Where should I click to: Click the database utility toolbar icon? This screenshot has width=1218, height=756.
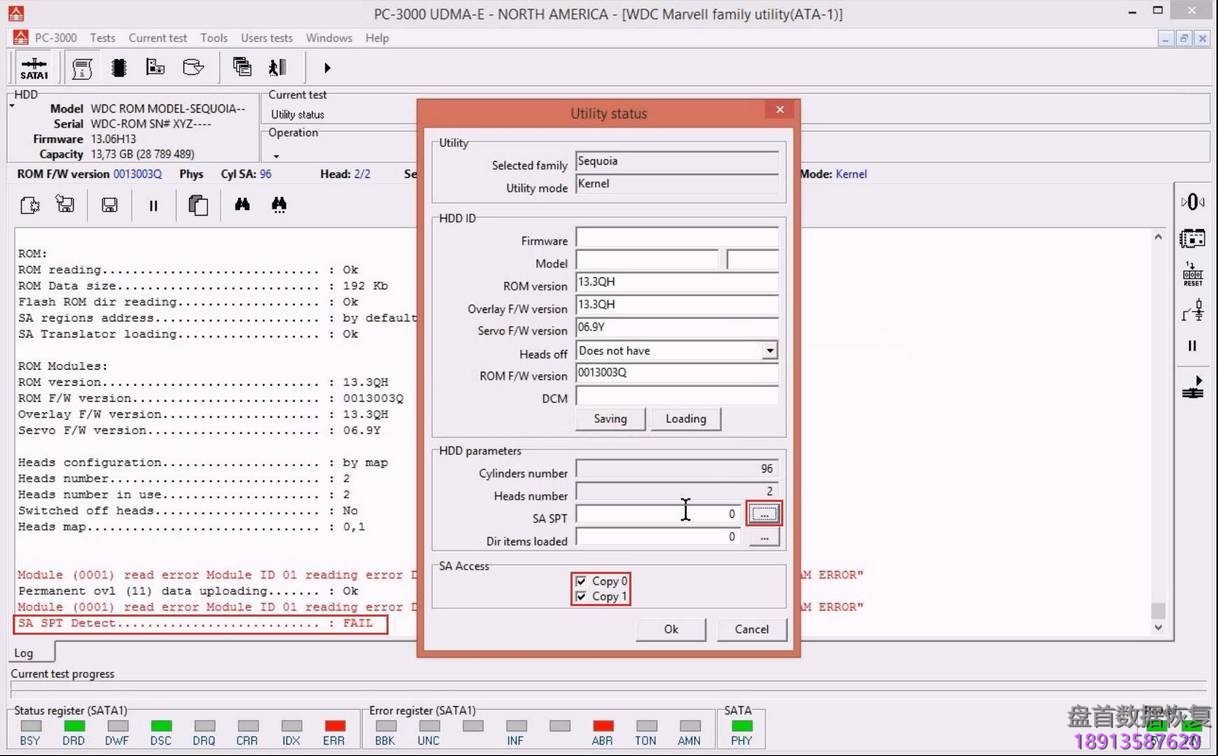click(x=193, y=66)
